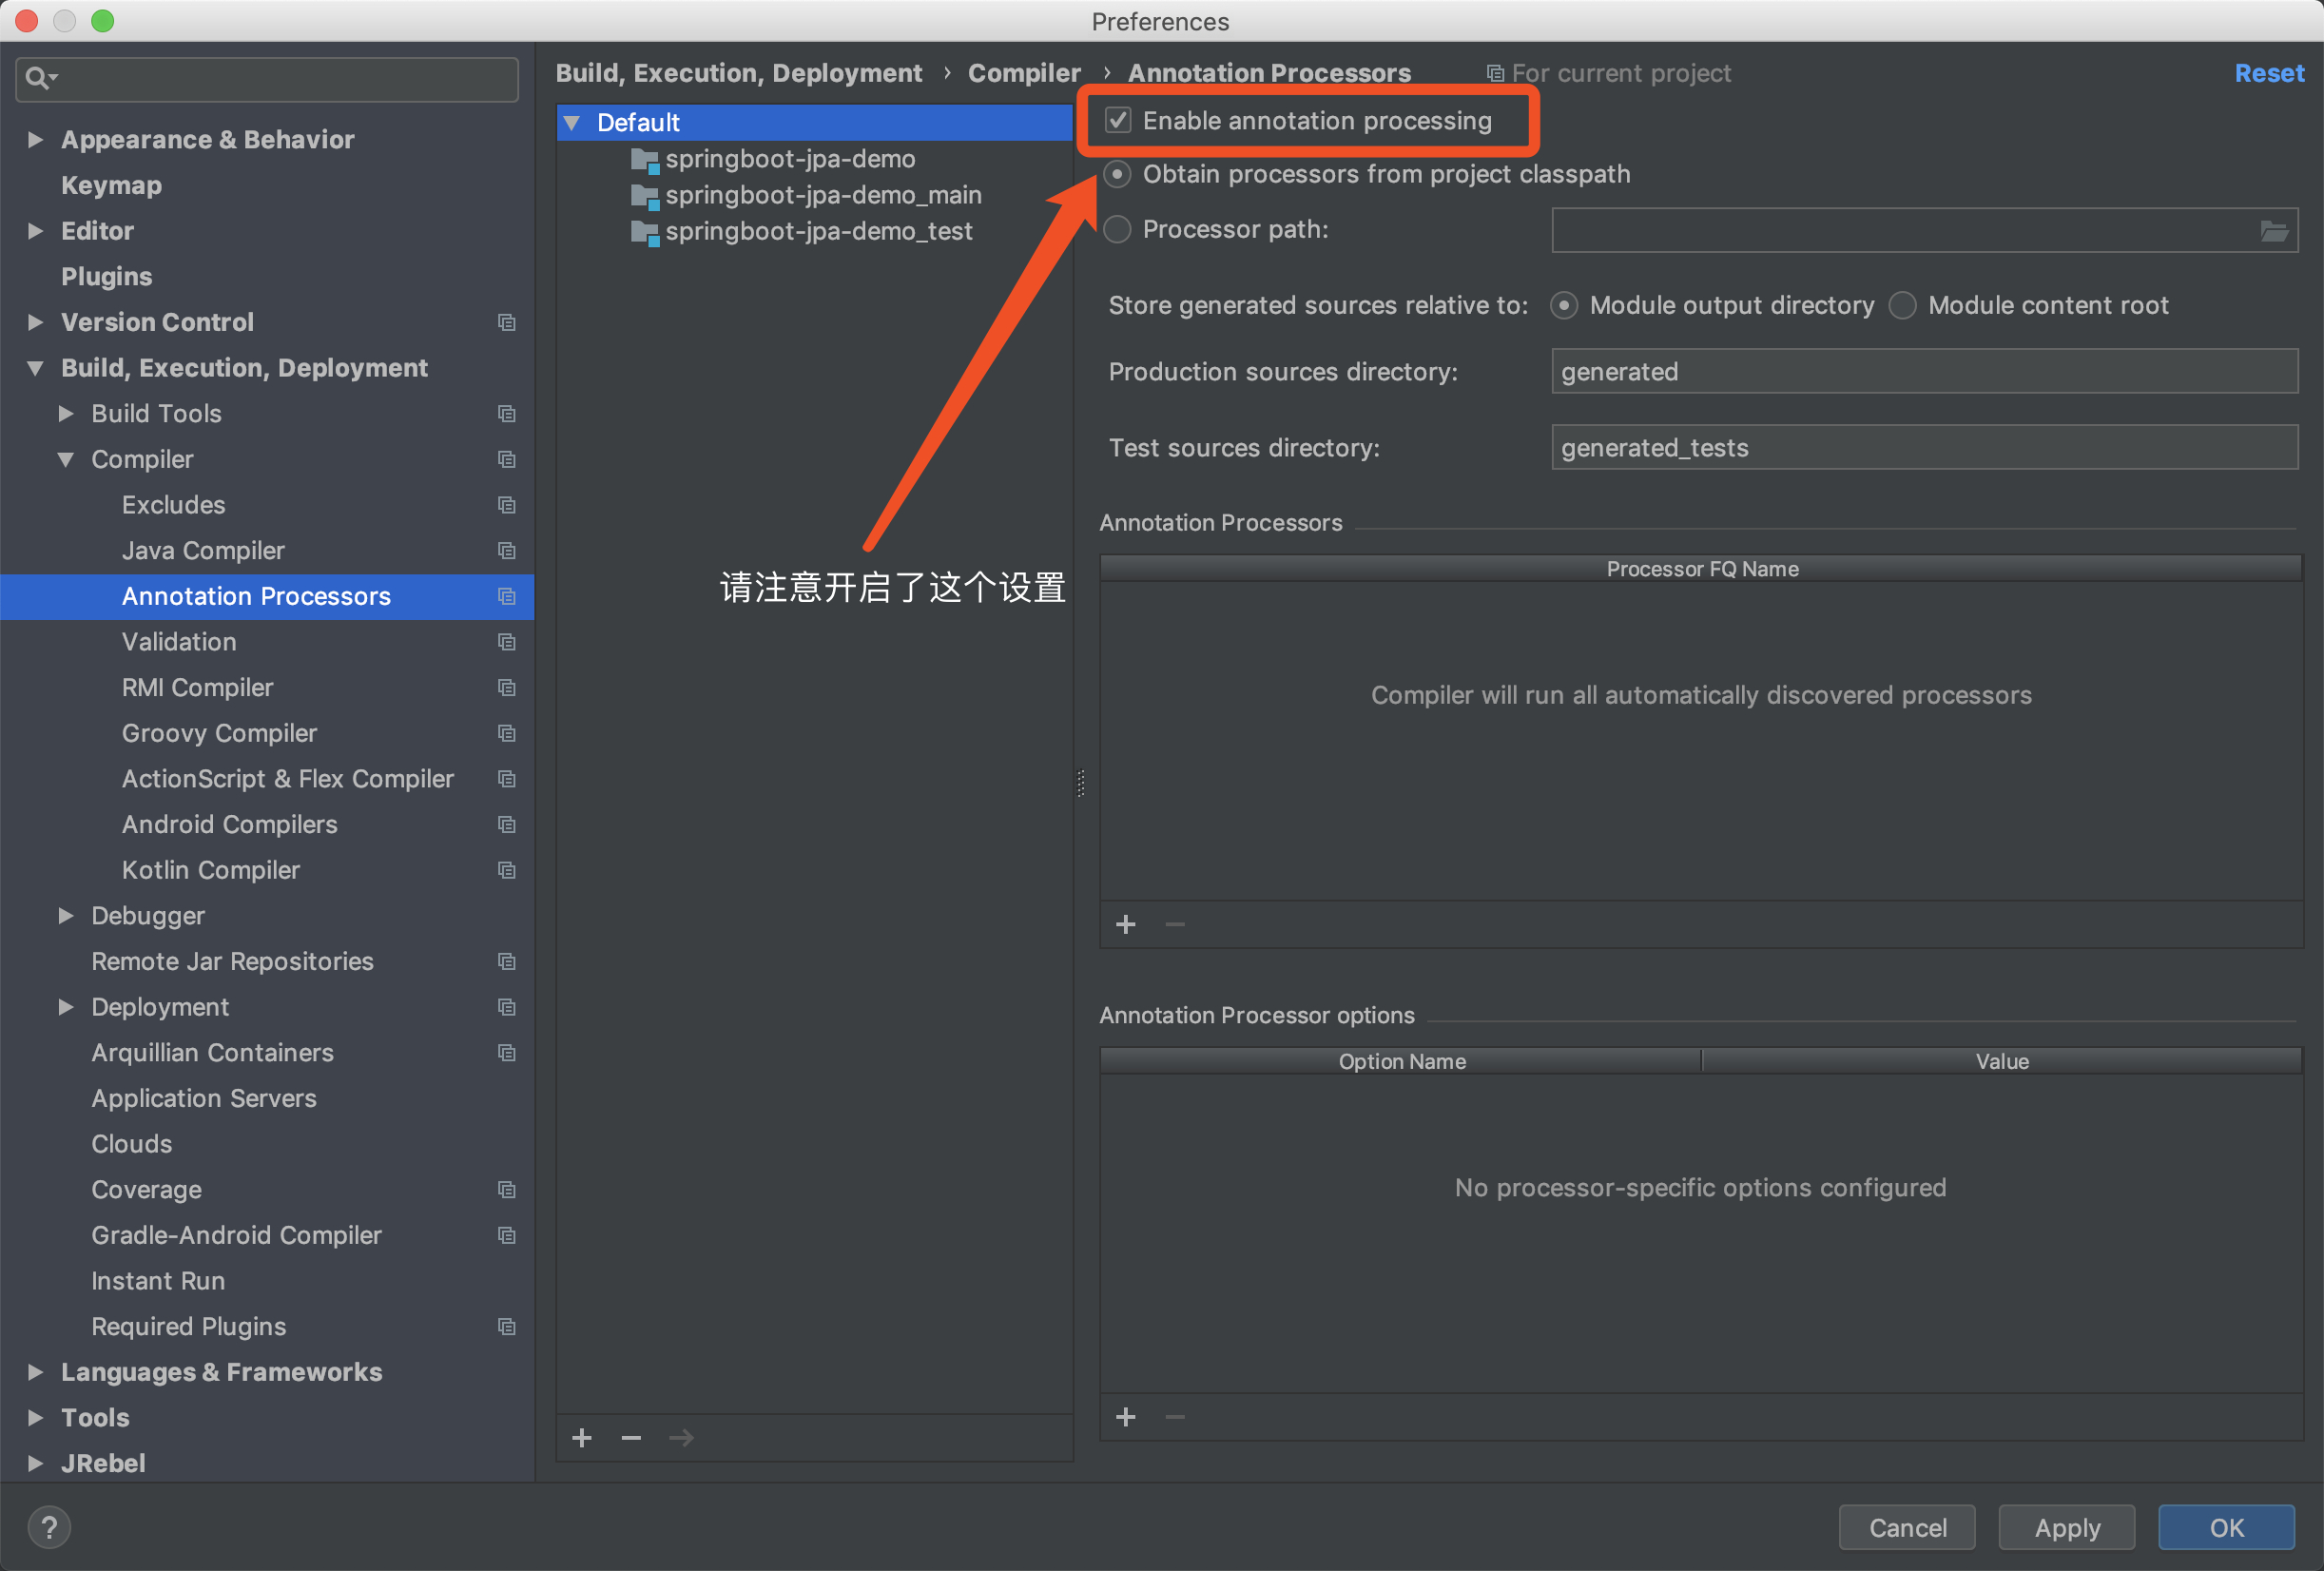Remove the profile with the minus icon
The width and height of the screenshot is (2324, 1571).
click(x=631, y=1437)
